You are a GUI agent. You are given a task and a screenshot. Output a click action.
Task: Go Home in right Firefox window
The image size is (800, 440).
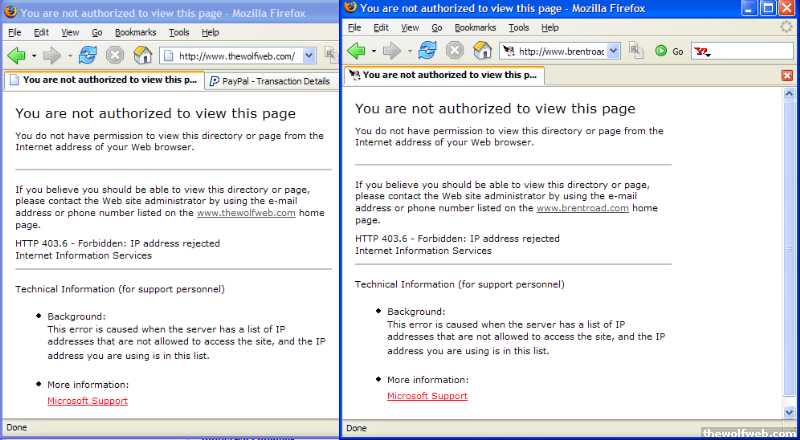[x=482, y=51]
